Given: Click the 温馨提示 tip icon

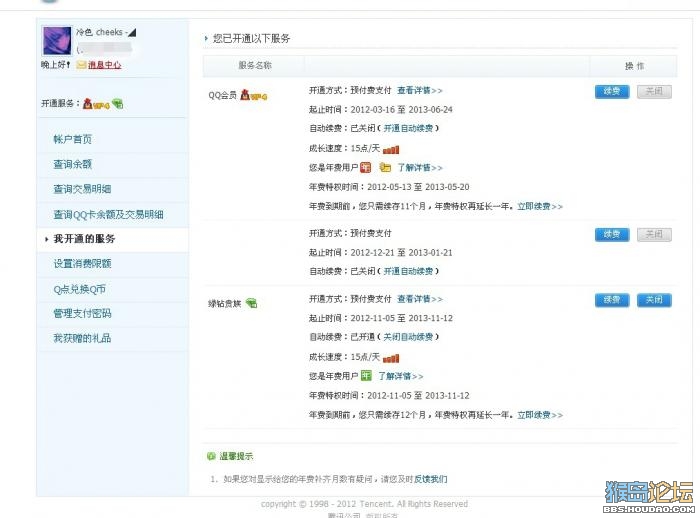Looking at the screenshot, I should coord(211,456).
